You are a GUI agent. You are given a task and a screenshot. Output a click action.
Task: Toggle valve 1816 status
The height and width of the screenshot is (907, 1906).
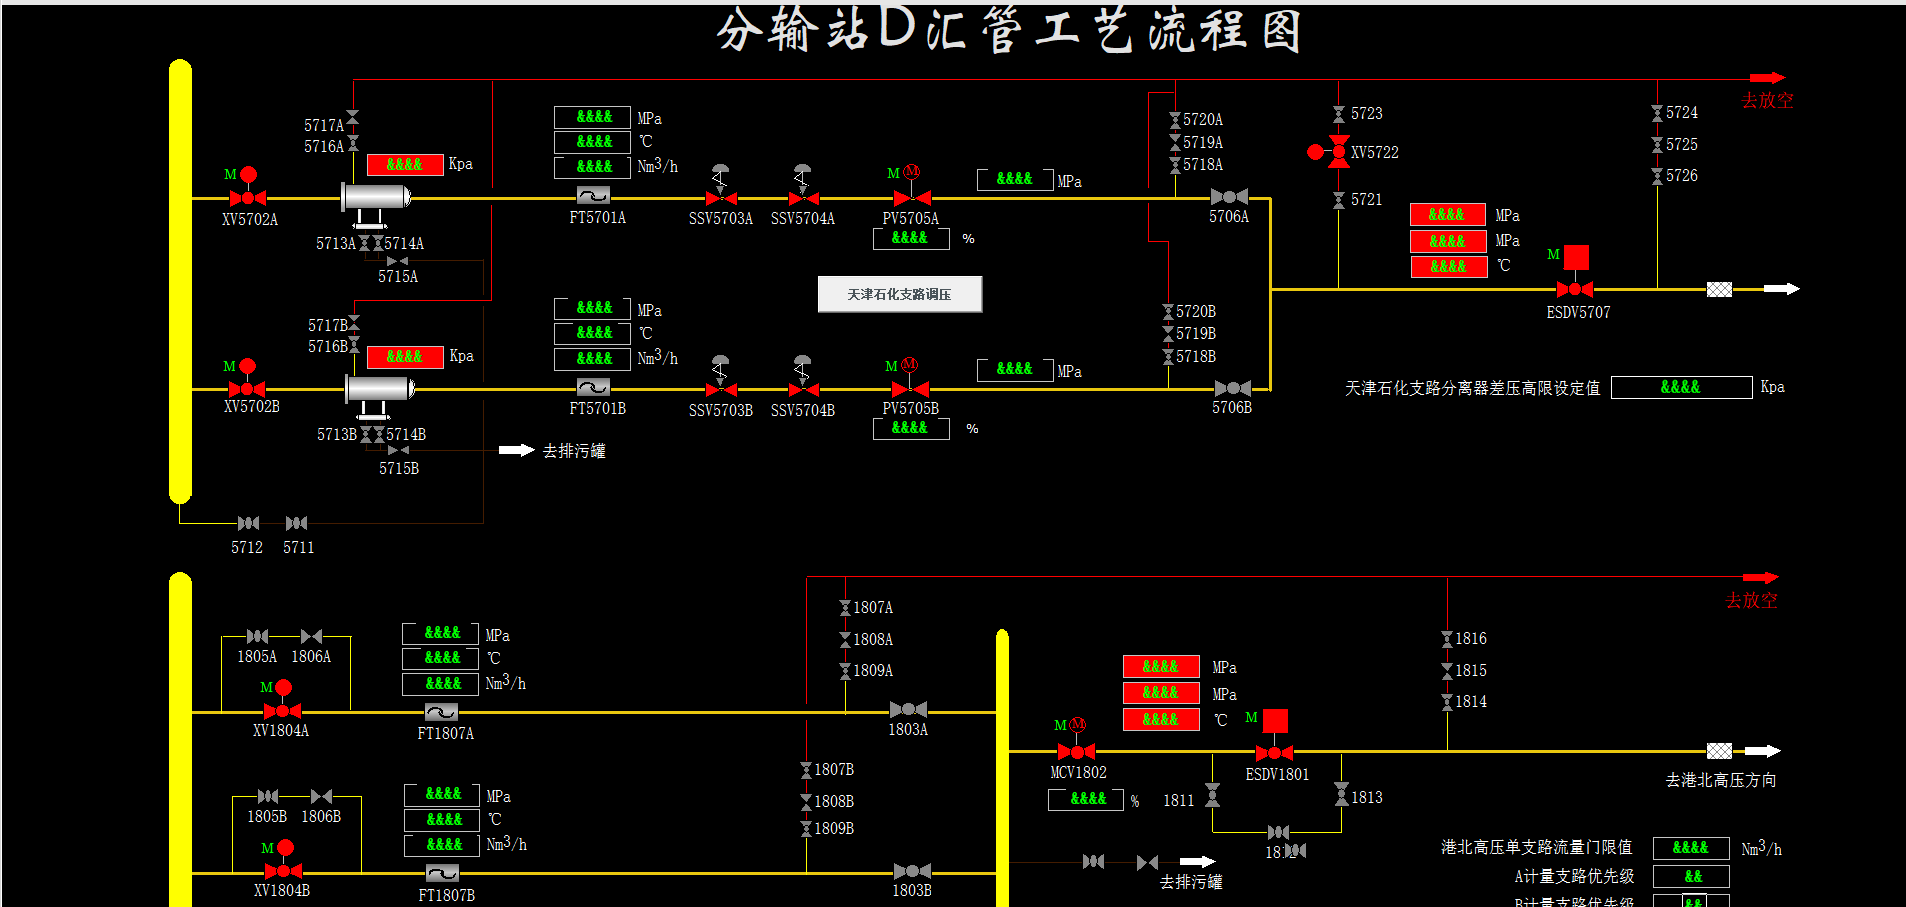1447,638
